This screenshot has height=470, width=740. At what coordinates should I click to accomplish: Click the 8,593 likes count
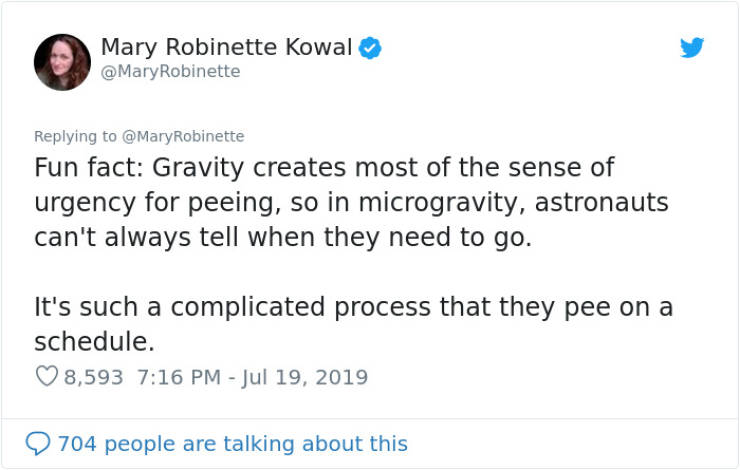(93, 378)
